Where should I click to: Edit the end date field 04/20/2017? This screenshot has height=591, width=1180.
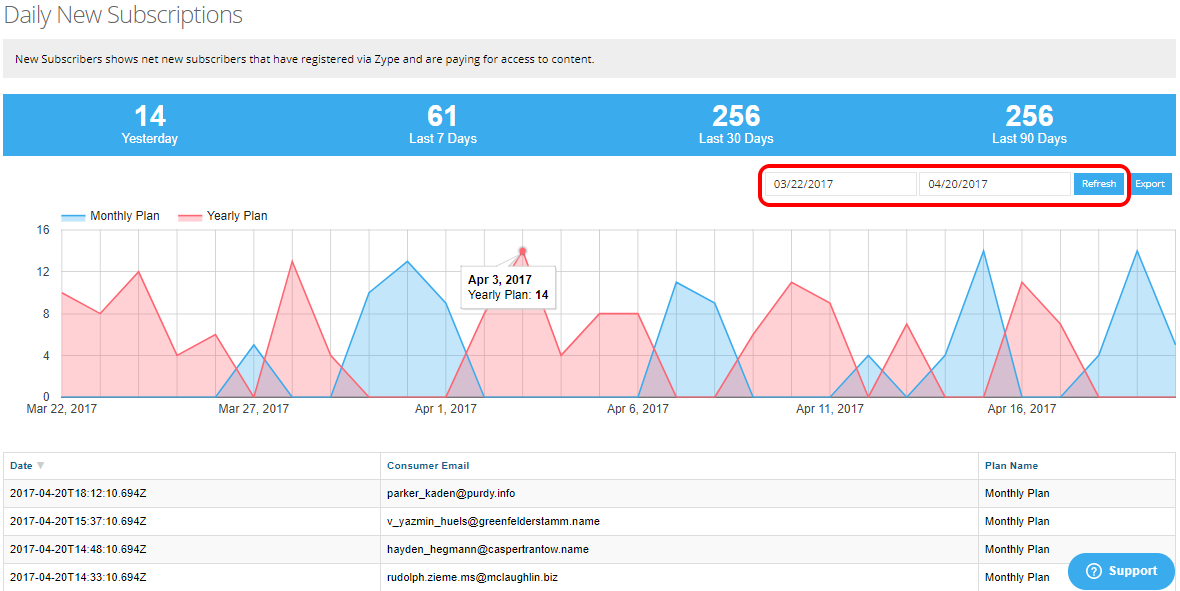click(995, 184)
